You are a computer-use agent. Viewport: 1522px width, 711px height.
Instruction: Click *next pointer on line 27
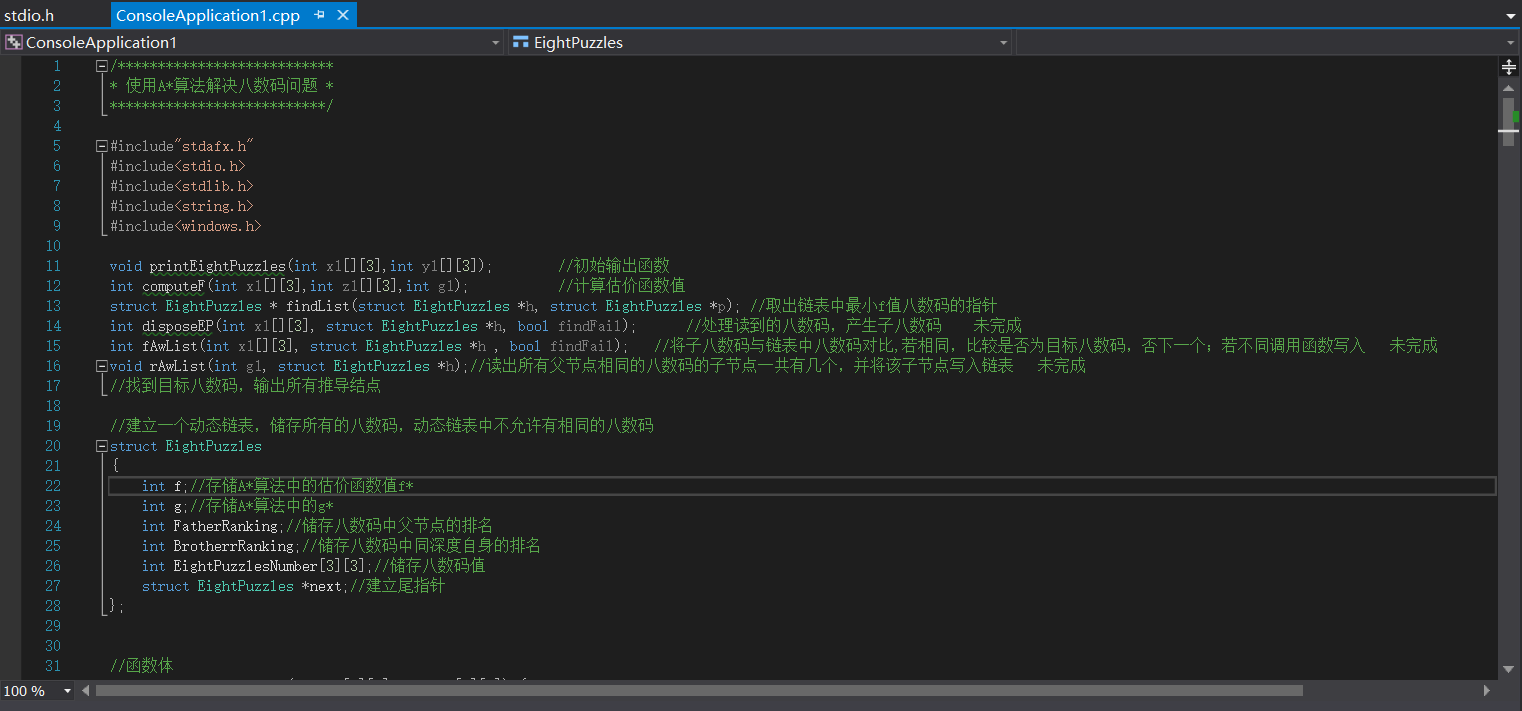pos(321,586)
